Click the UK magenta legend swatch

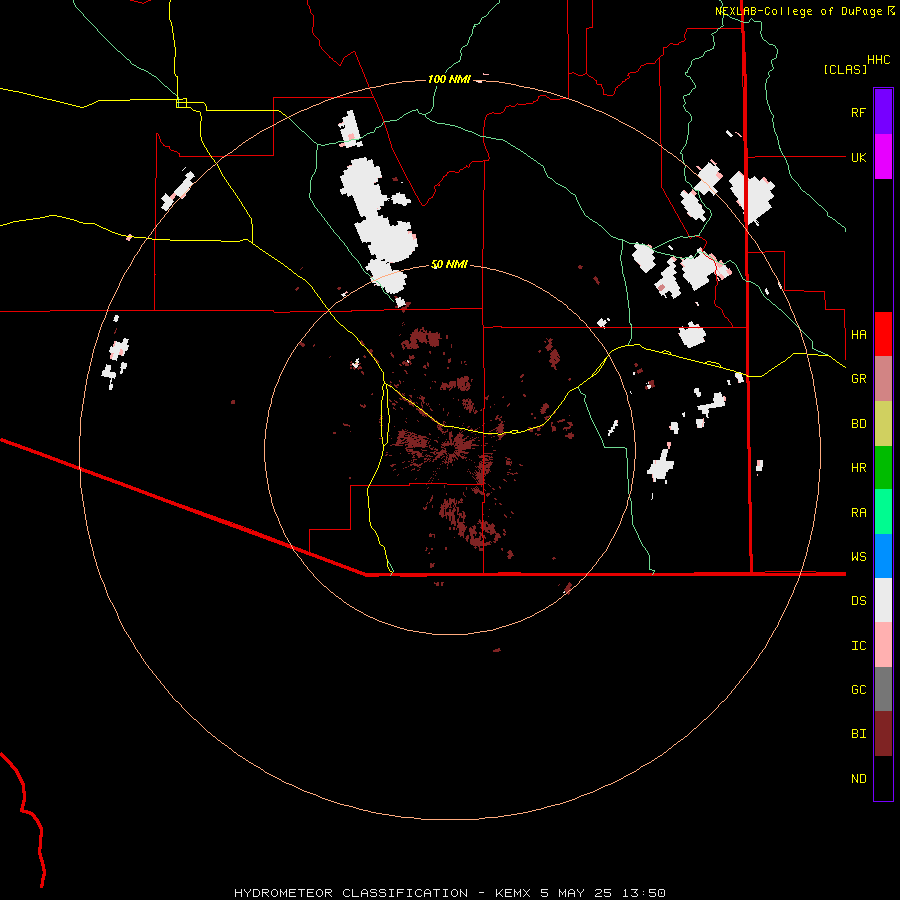[883, 157]
